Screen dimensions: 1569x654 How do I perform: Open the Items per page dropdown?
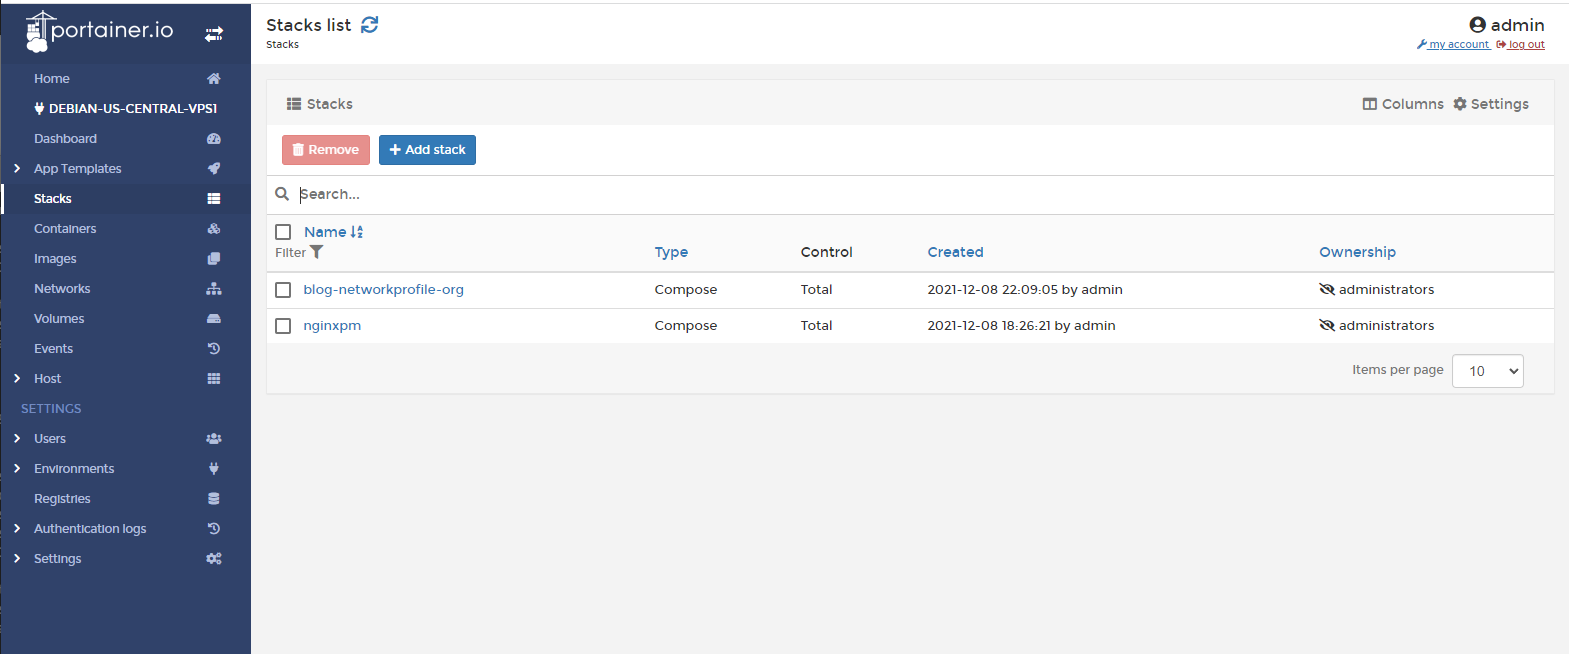tap(1487, 371)
